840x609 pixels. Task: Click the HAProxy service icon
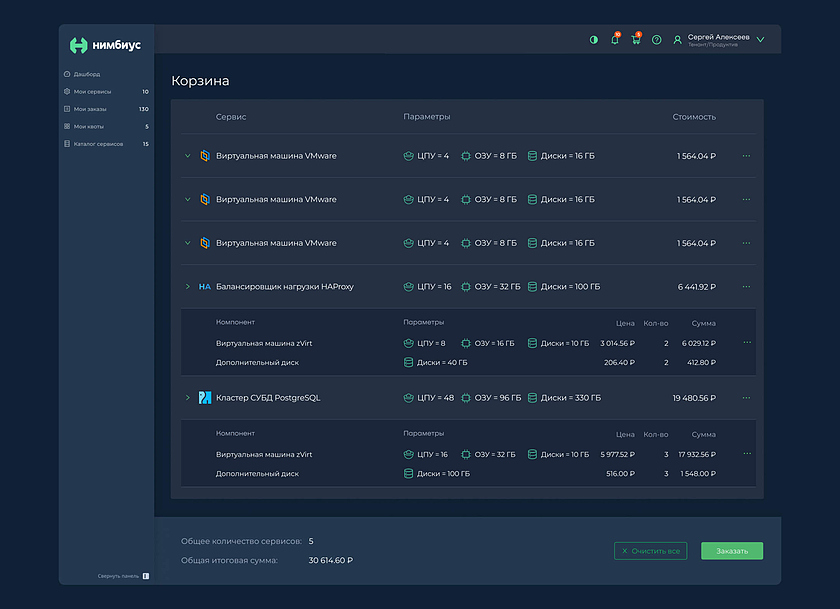[204, 287]
